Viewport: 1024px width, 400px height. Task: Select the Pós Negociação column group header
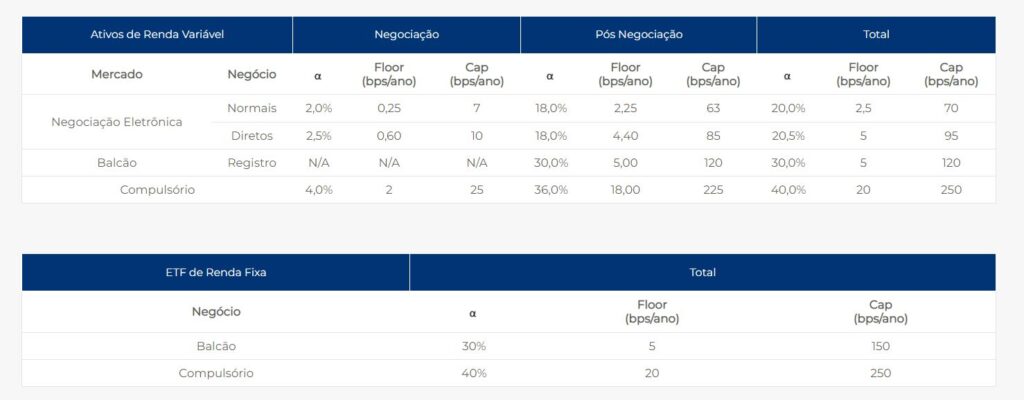pos(639,35)
